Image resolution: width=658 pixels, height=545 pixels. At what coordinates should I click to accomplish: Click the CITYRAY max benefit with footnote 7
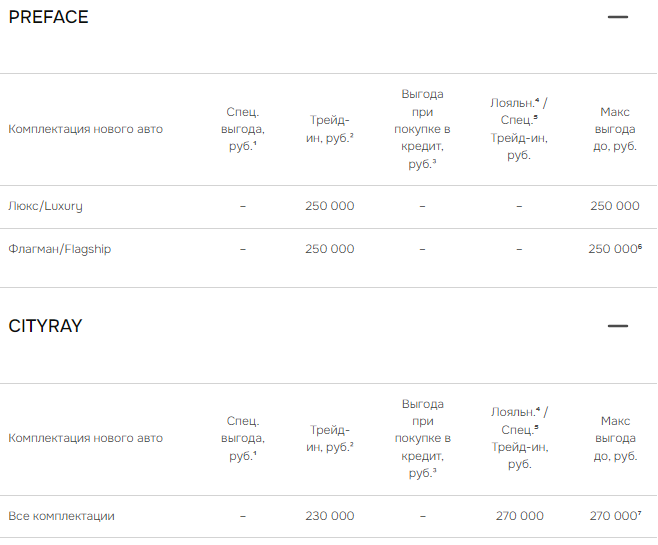614,516
